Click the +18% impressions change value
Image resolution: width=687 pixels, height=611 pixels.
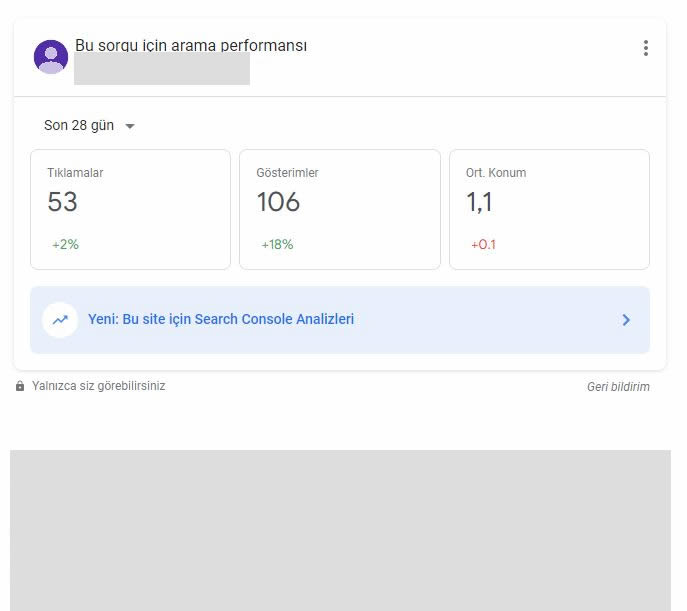coord(277,244)
